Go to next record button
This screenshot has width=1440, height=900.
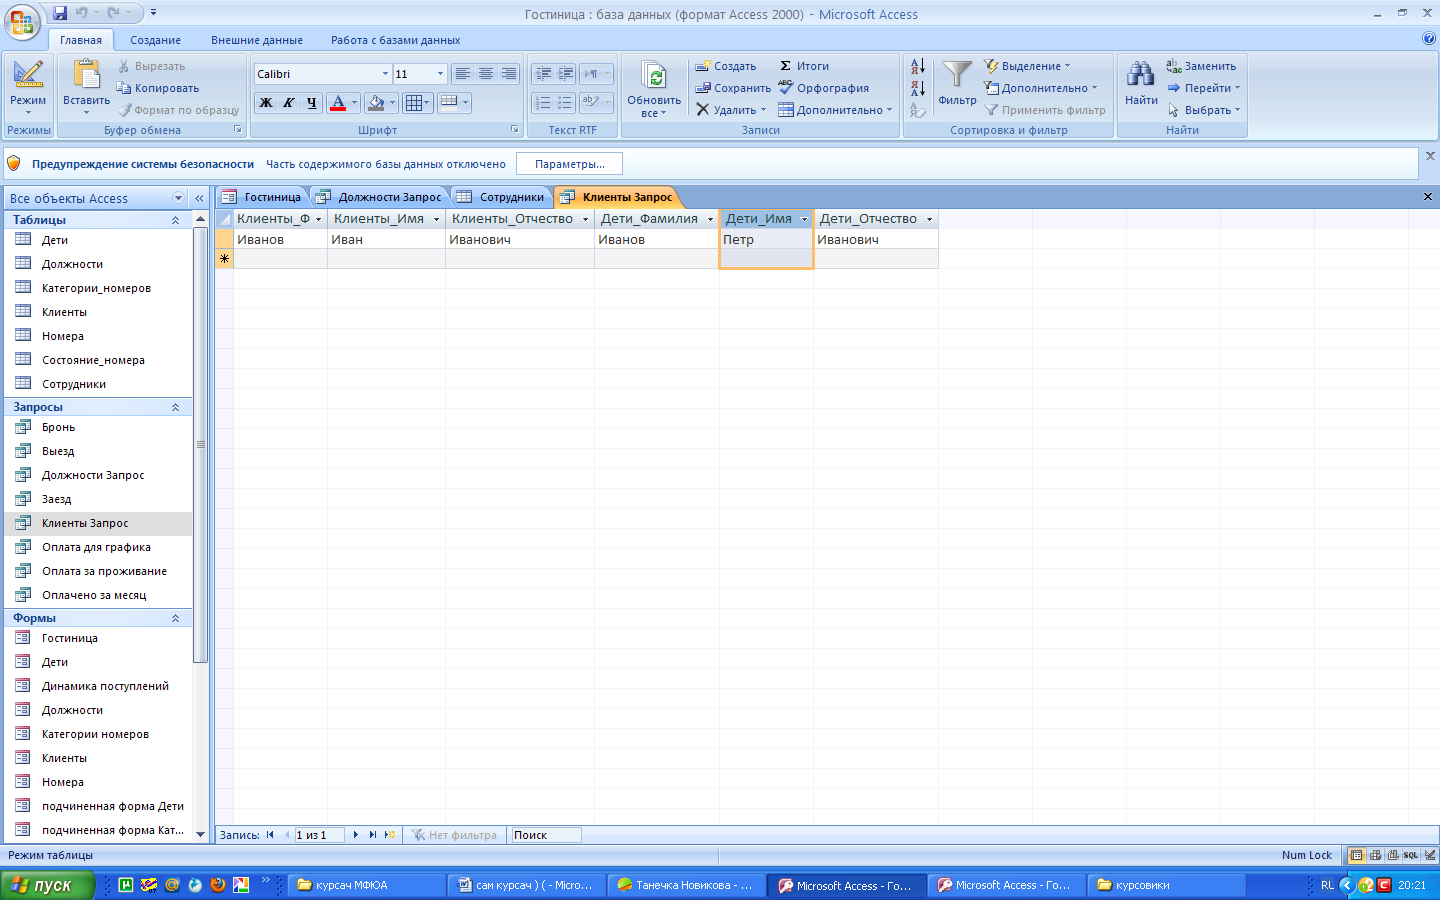[355, 835]
